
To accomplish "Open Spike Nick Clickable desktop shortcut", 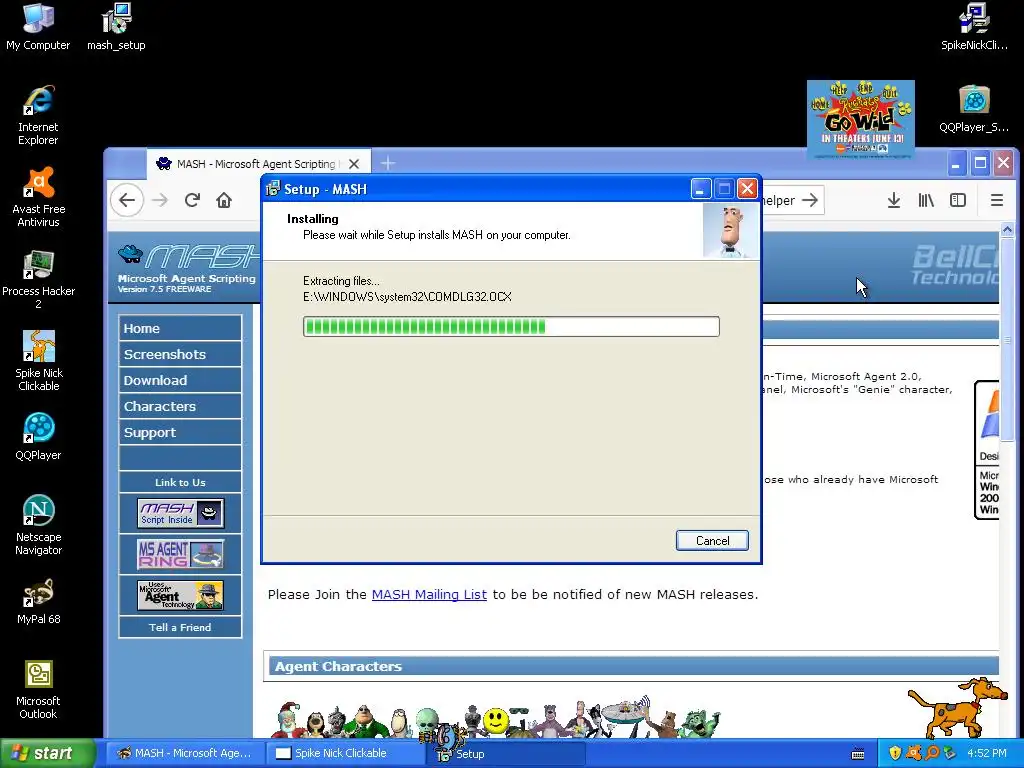I will tap(38, 361).
